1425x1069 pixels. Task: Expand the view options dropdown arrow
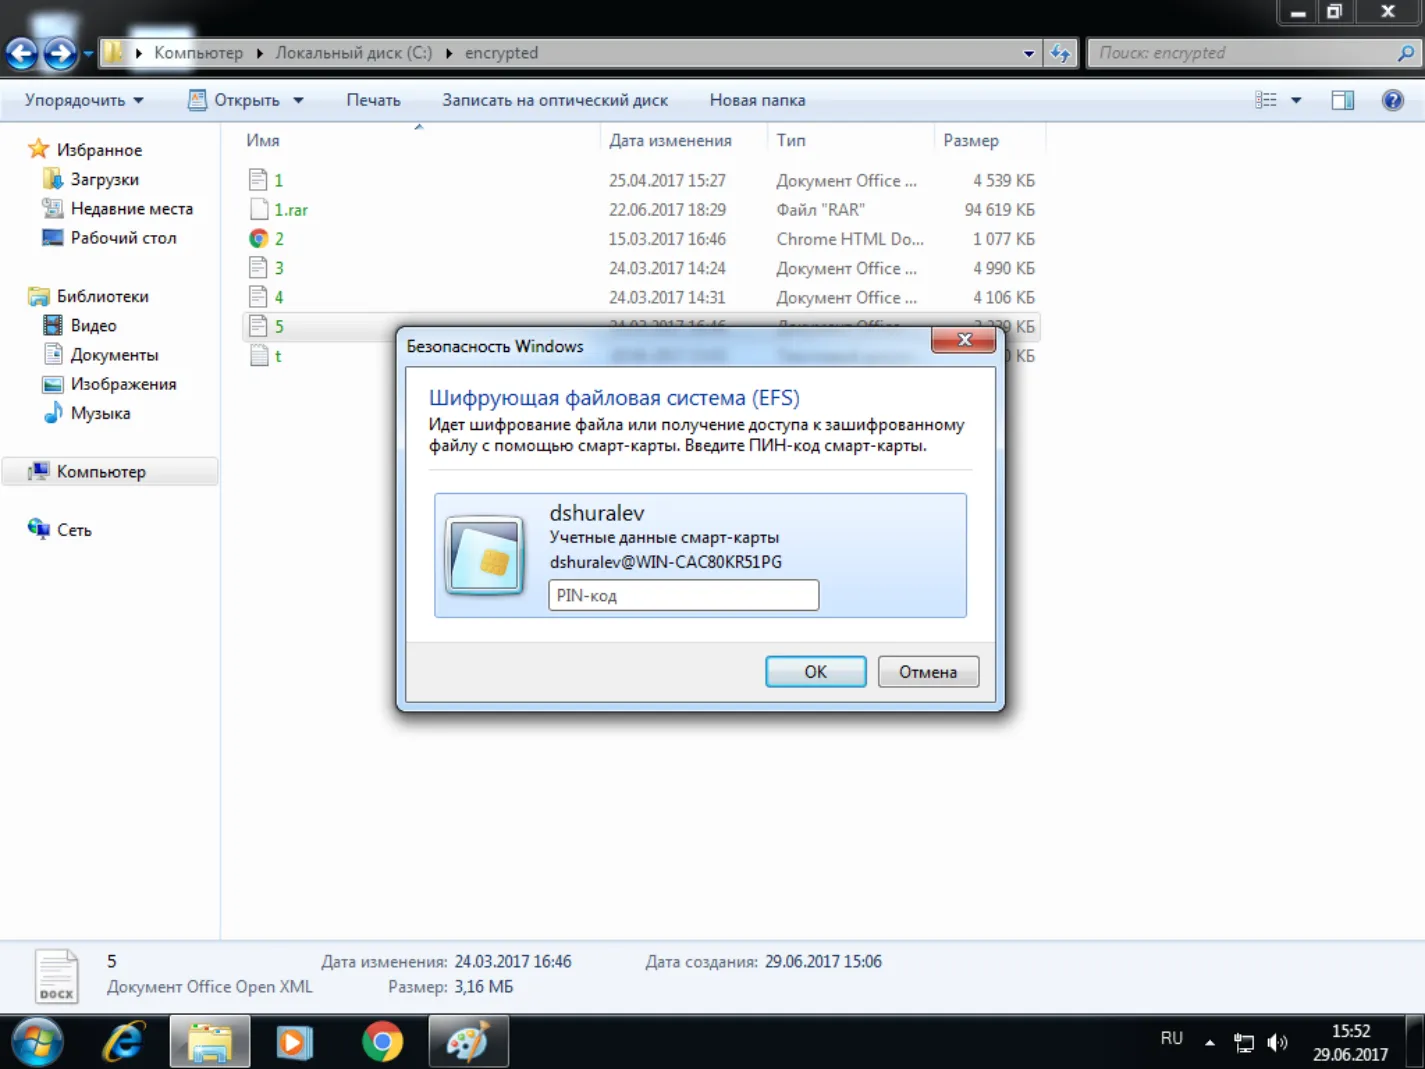tap(1296, 100)
